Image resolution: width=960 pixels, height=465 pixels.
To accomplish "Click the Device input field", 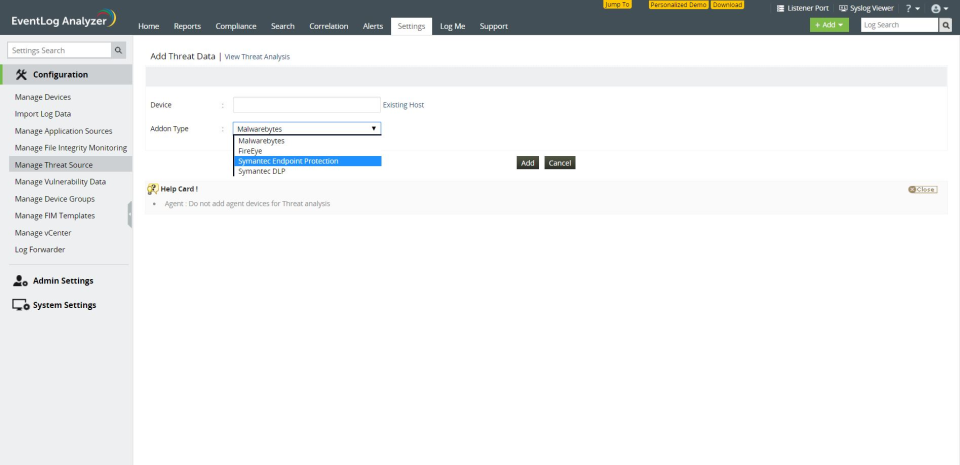I will [x=307, y=105].
